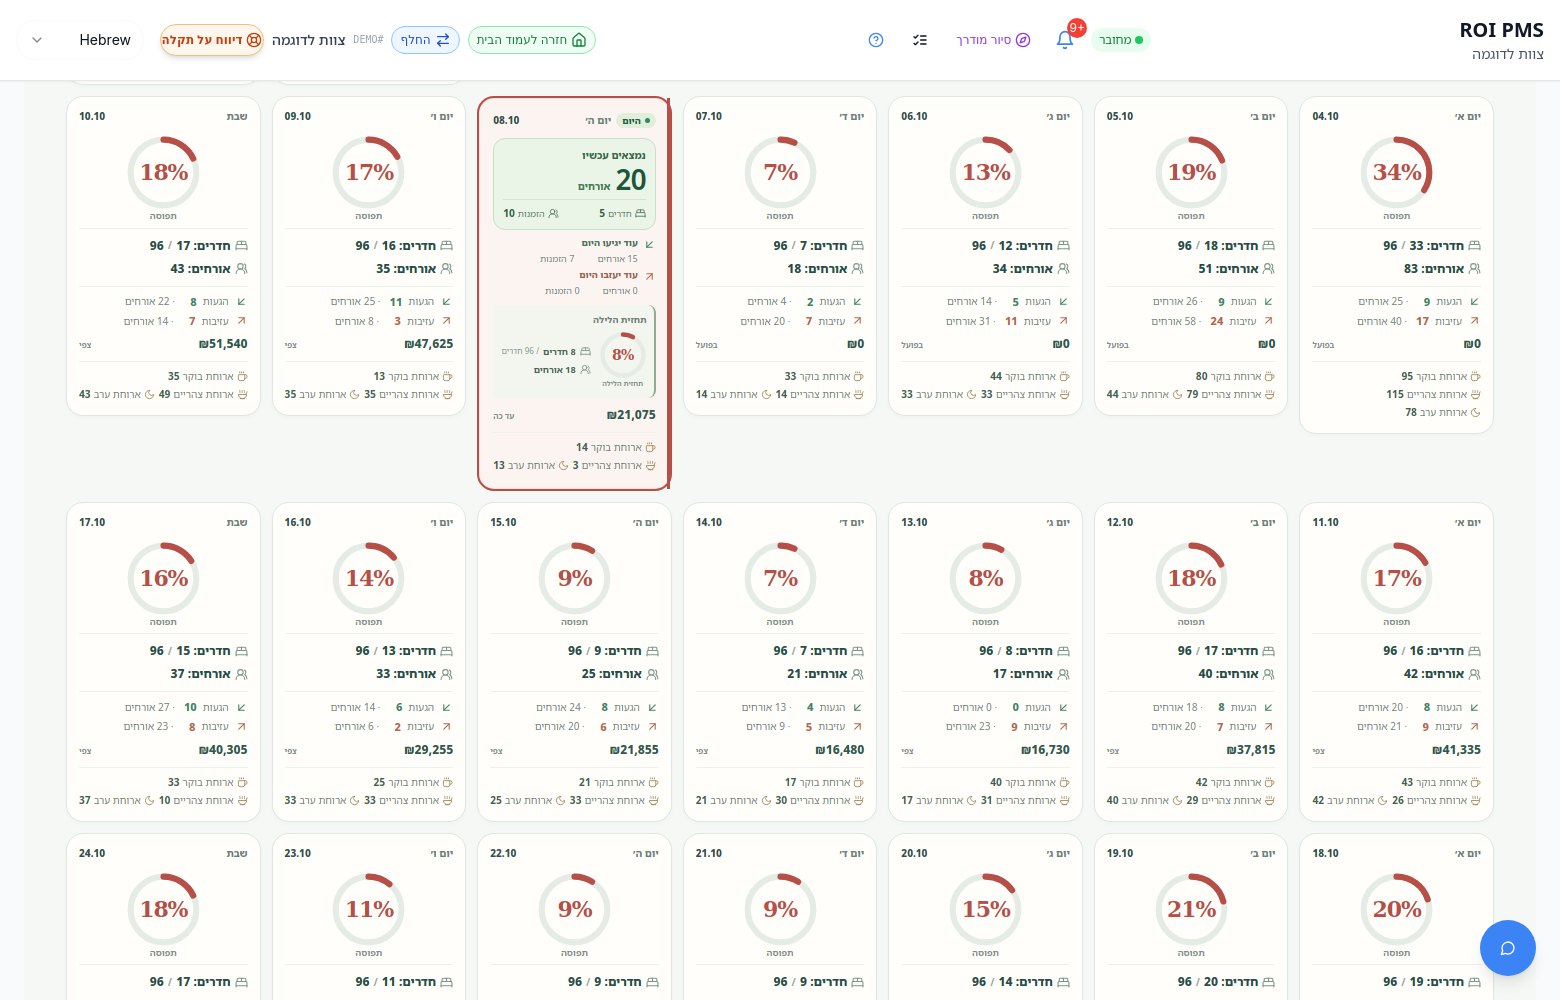This screenshot has height=1000, width=1560.
Task: Click the 21% occupancy figure on 19.10
Action: click(1192, 909)
